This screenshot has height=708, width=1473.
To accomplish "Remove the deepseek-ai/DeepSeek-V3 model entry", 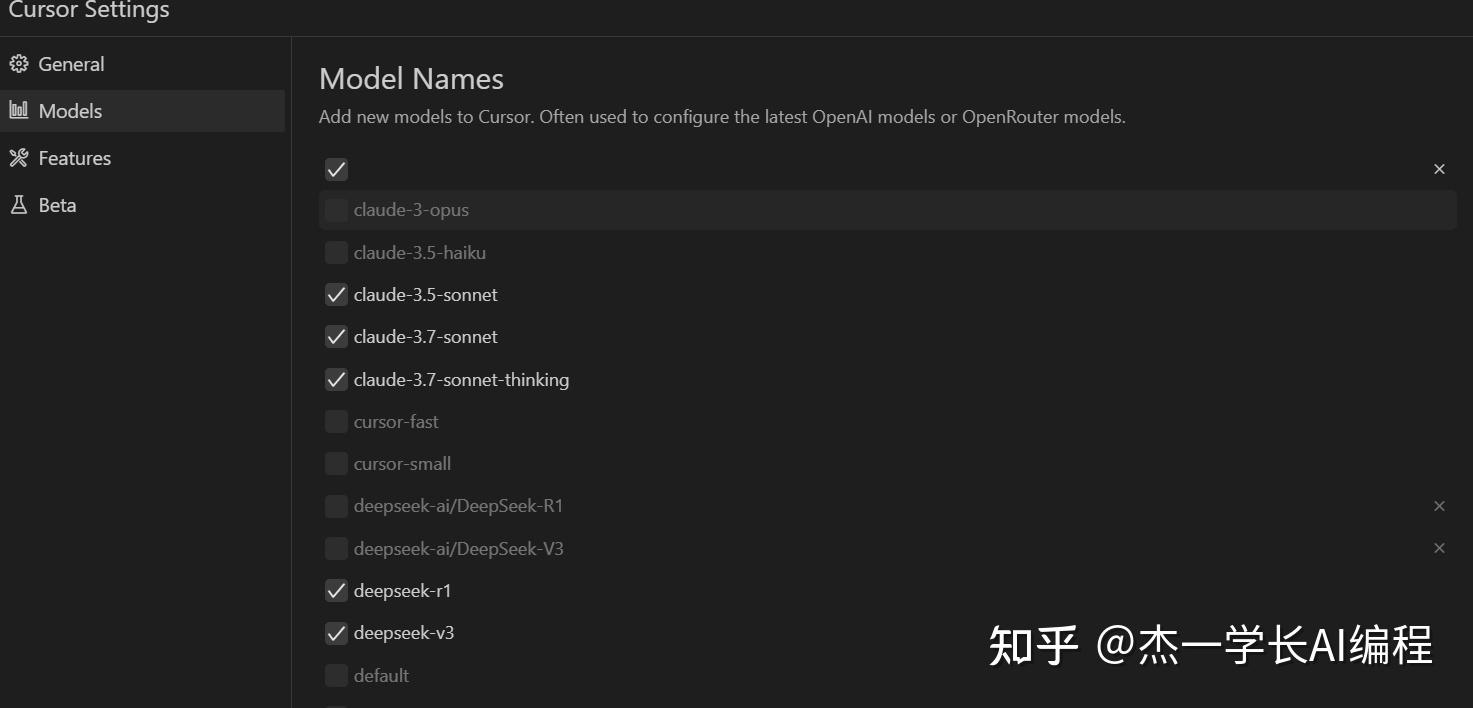I will [1439, 548].
